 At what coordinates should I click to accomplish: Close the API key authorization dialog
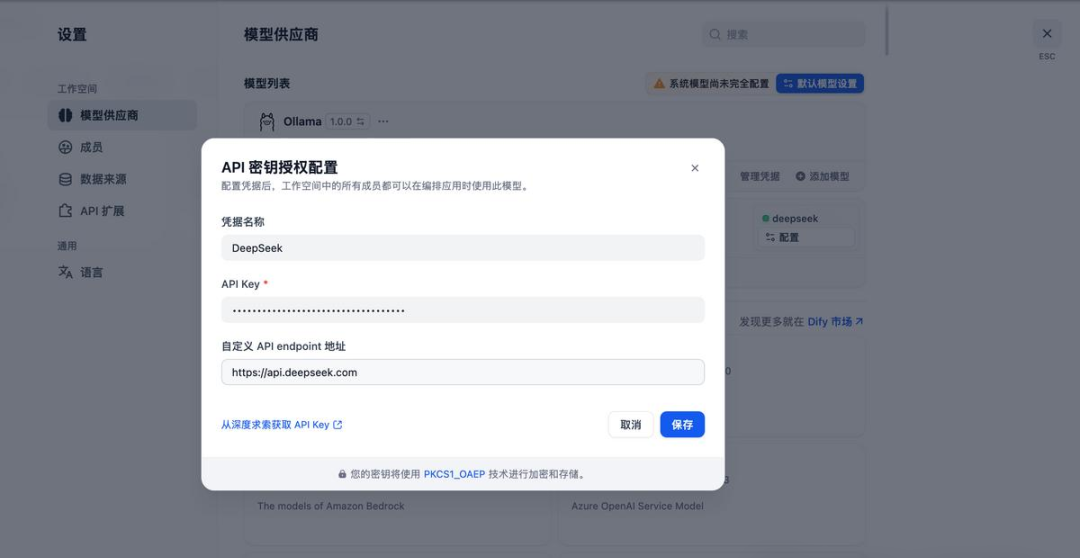pyautogui.click(x=694, y=168)
